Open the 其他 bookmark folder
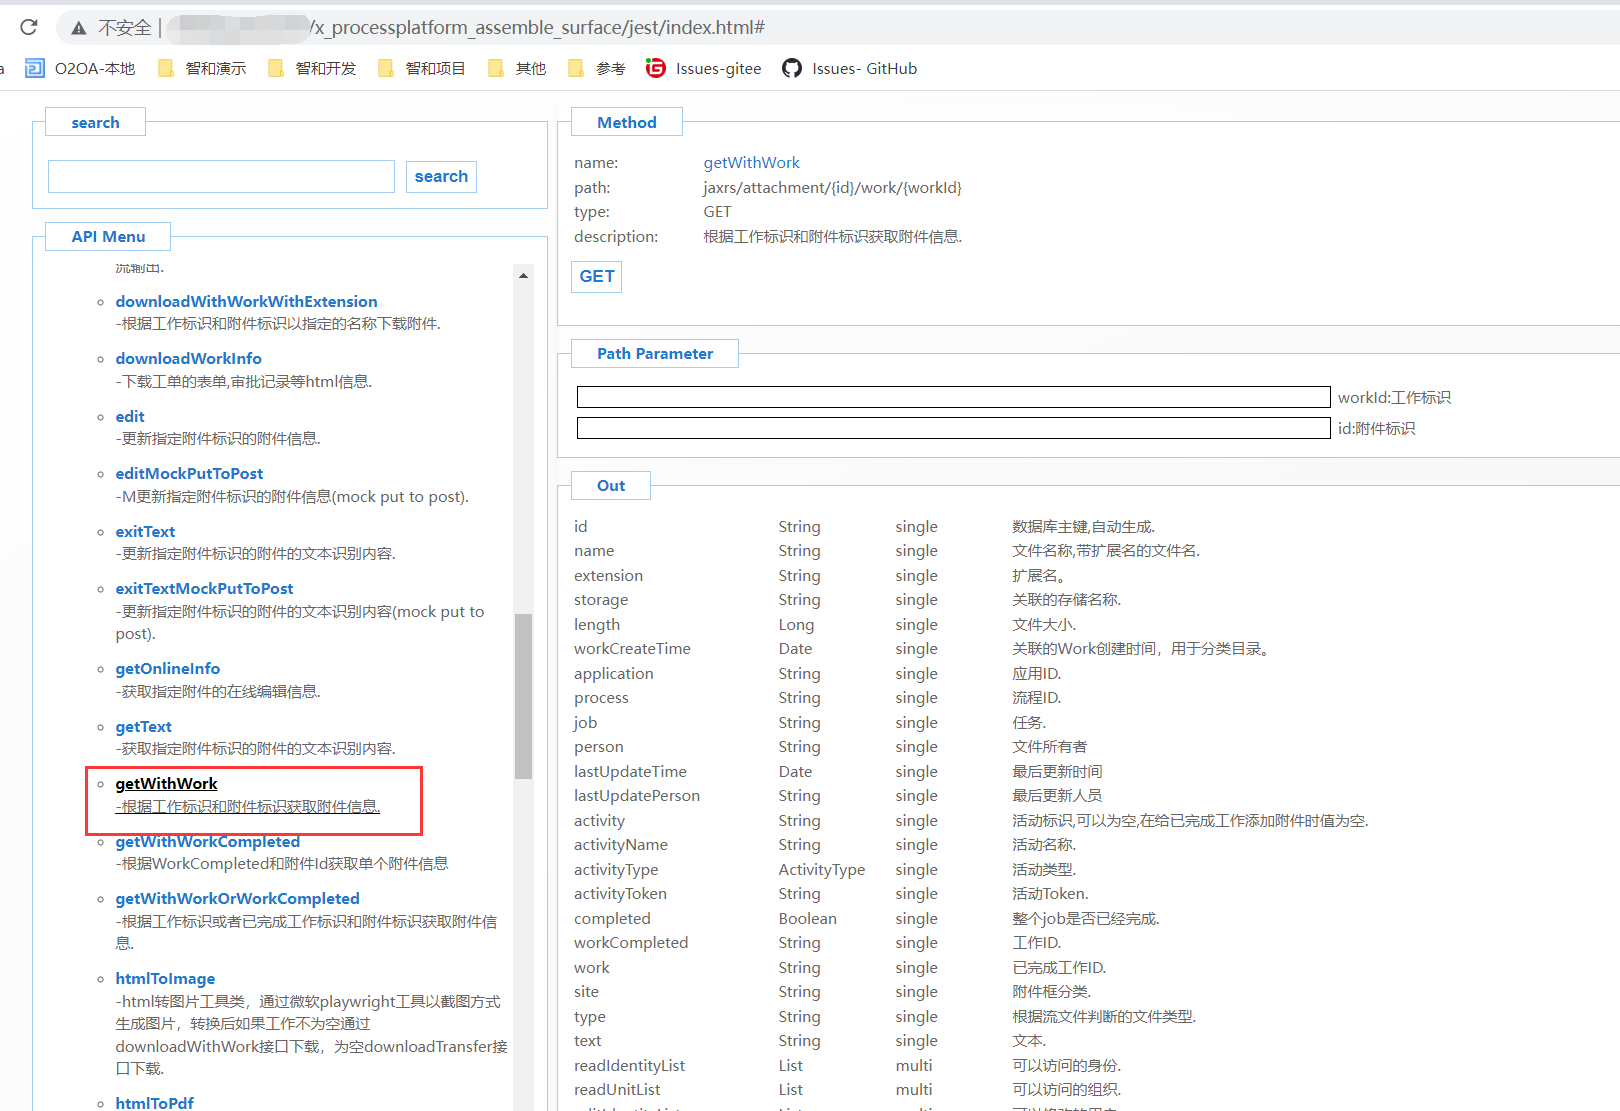The height and width of the screenshot is (1111, 1620). tap(518, 68)
